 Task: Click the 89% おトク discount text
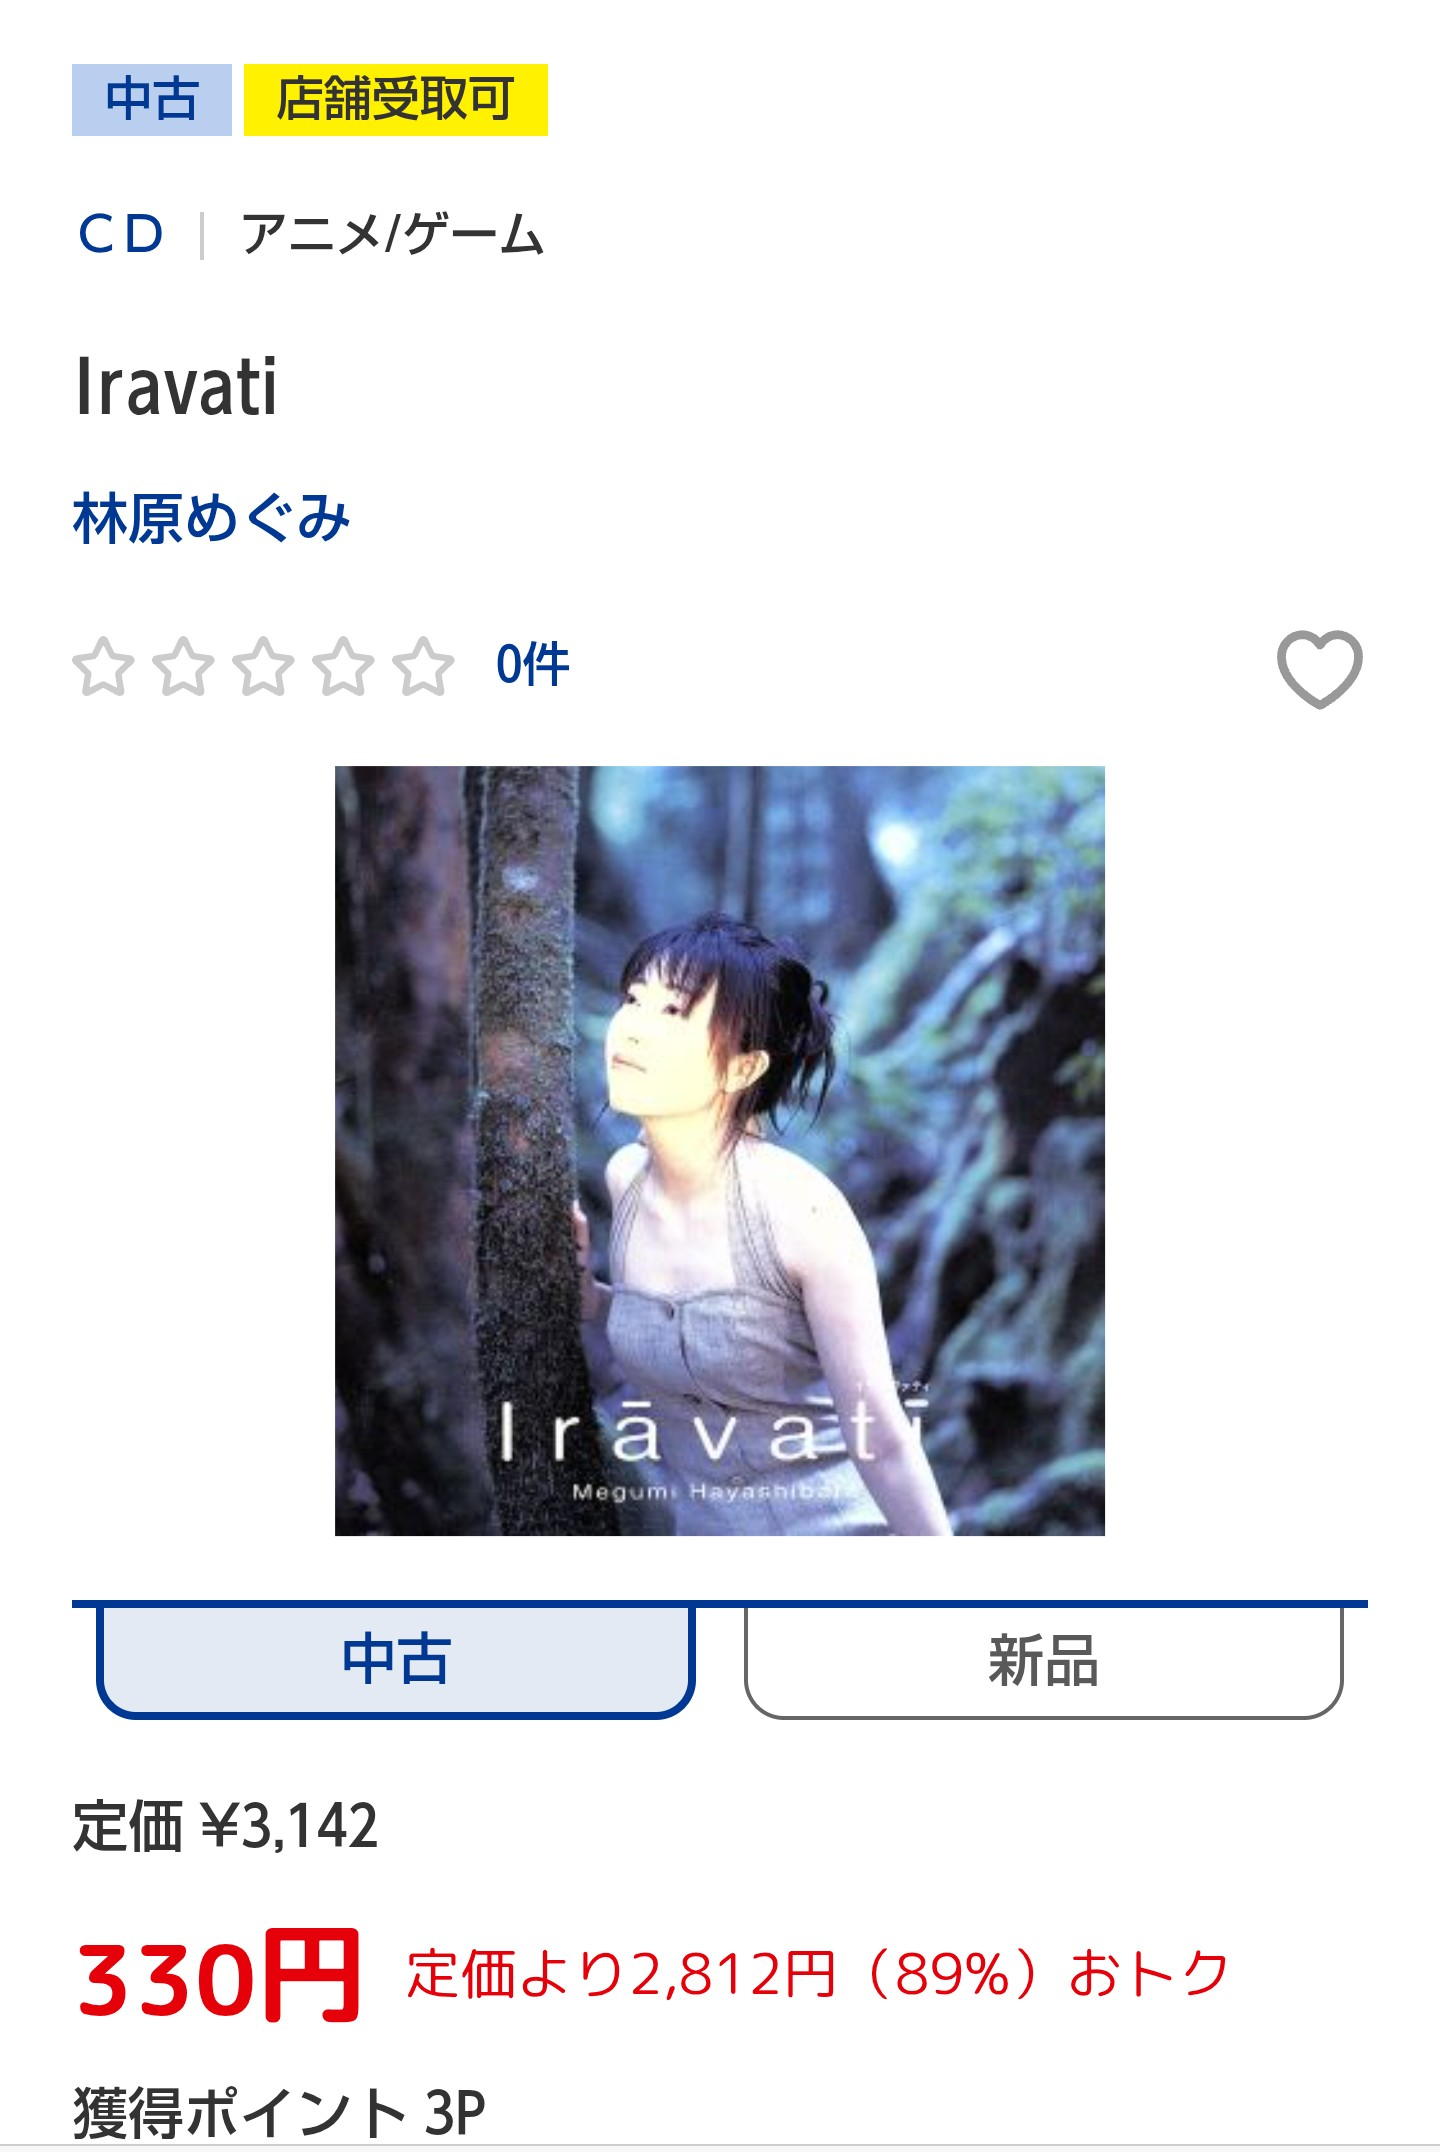[818, 1974]
